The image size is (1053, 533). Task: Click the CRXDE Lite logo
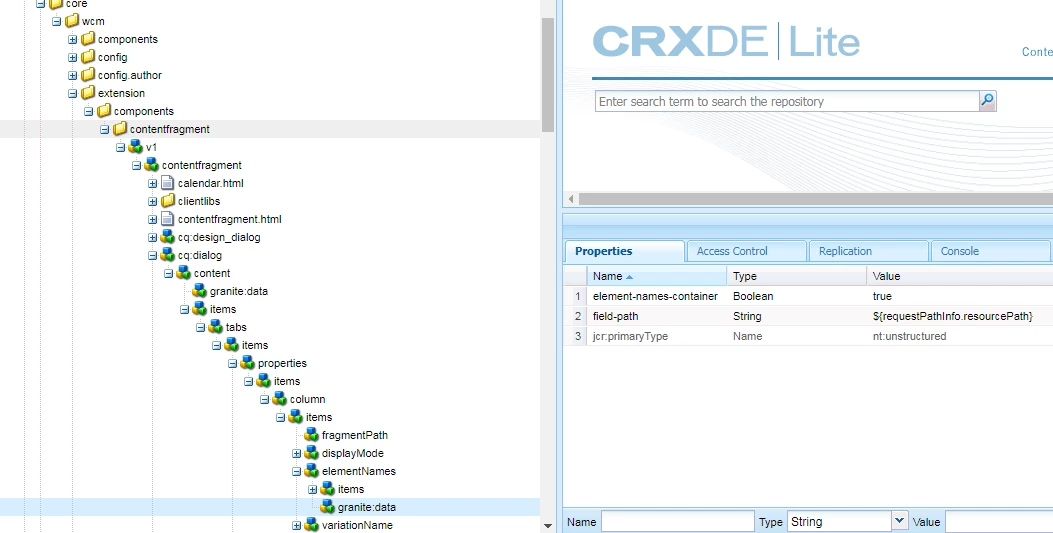726,42
